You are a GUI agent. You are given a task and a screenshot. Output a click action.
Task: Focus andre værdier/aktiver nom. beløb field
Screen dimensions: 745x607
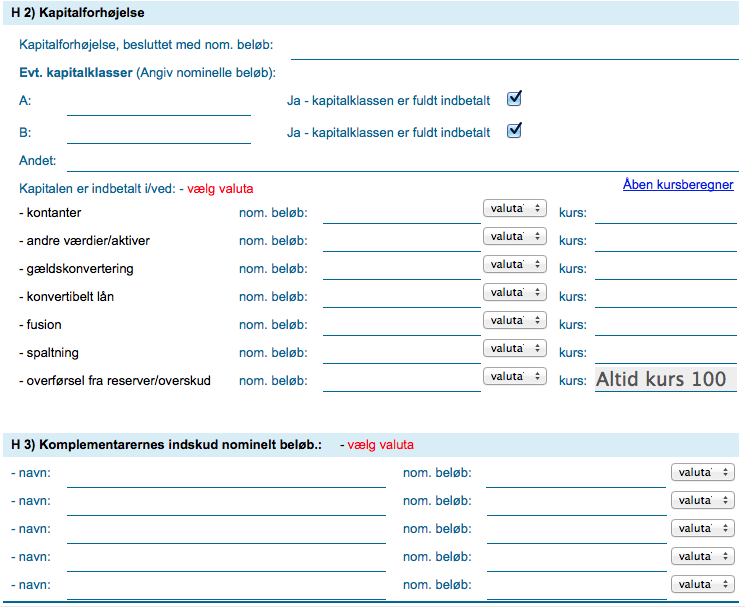pos(402,240)
